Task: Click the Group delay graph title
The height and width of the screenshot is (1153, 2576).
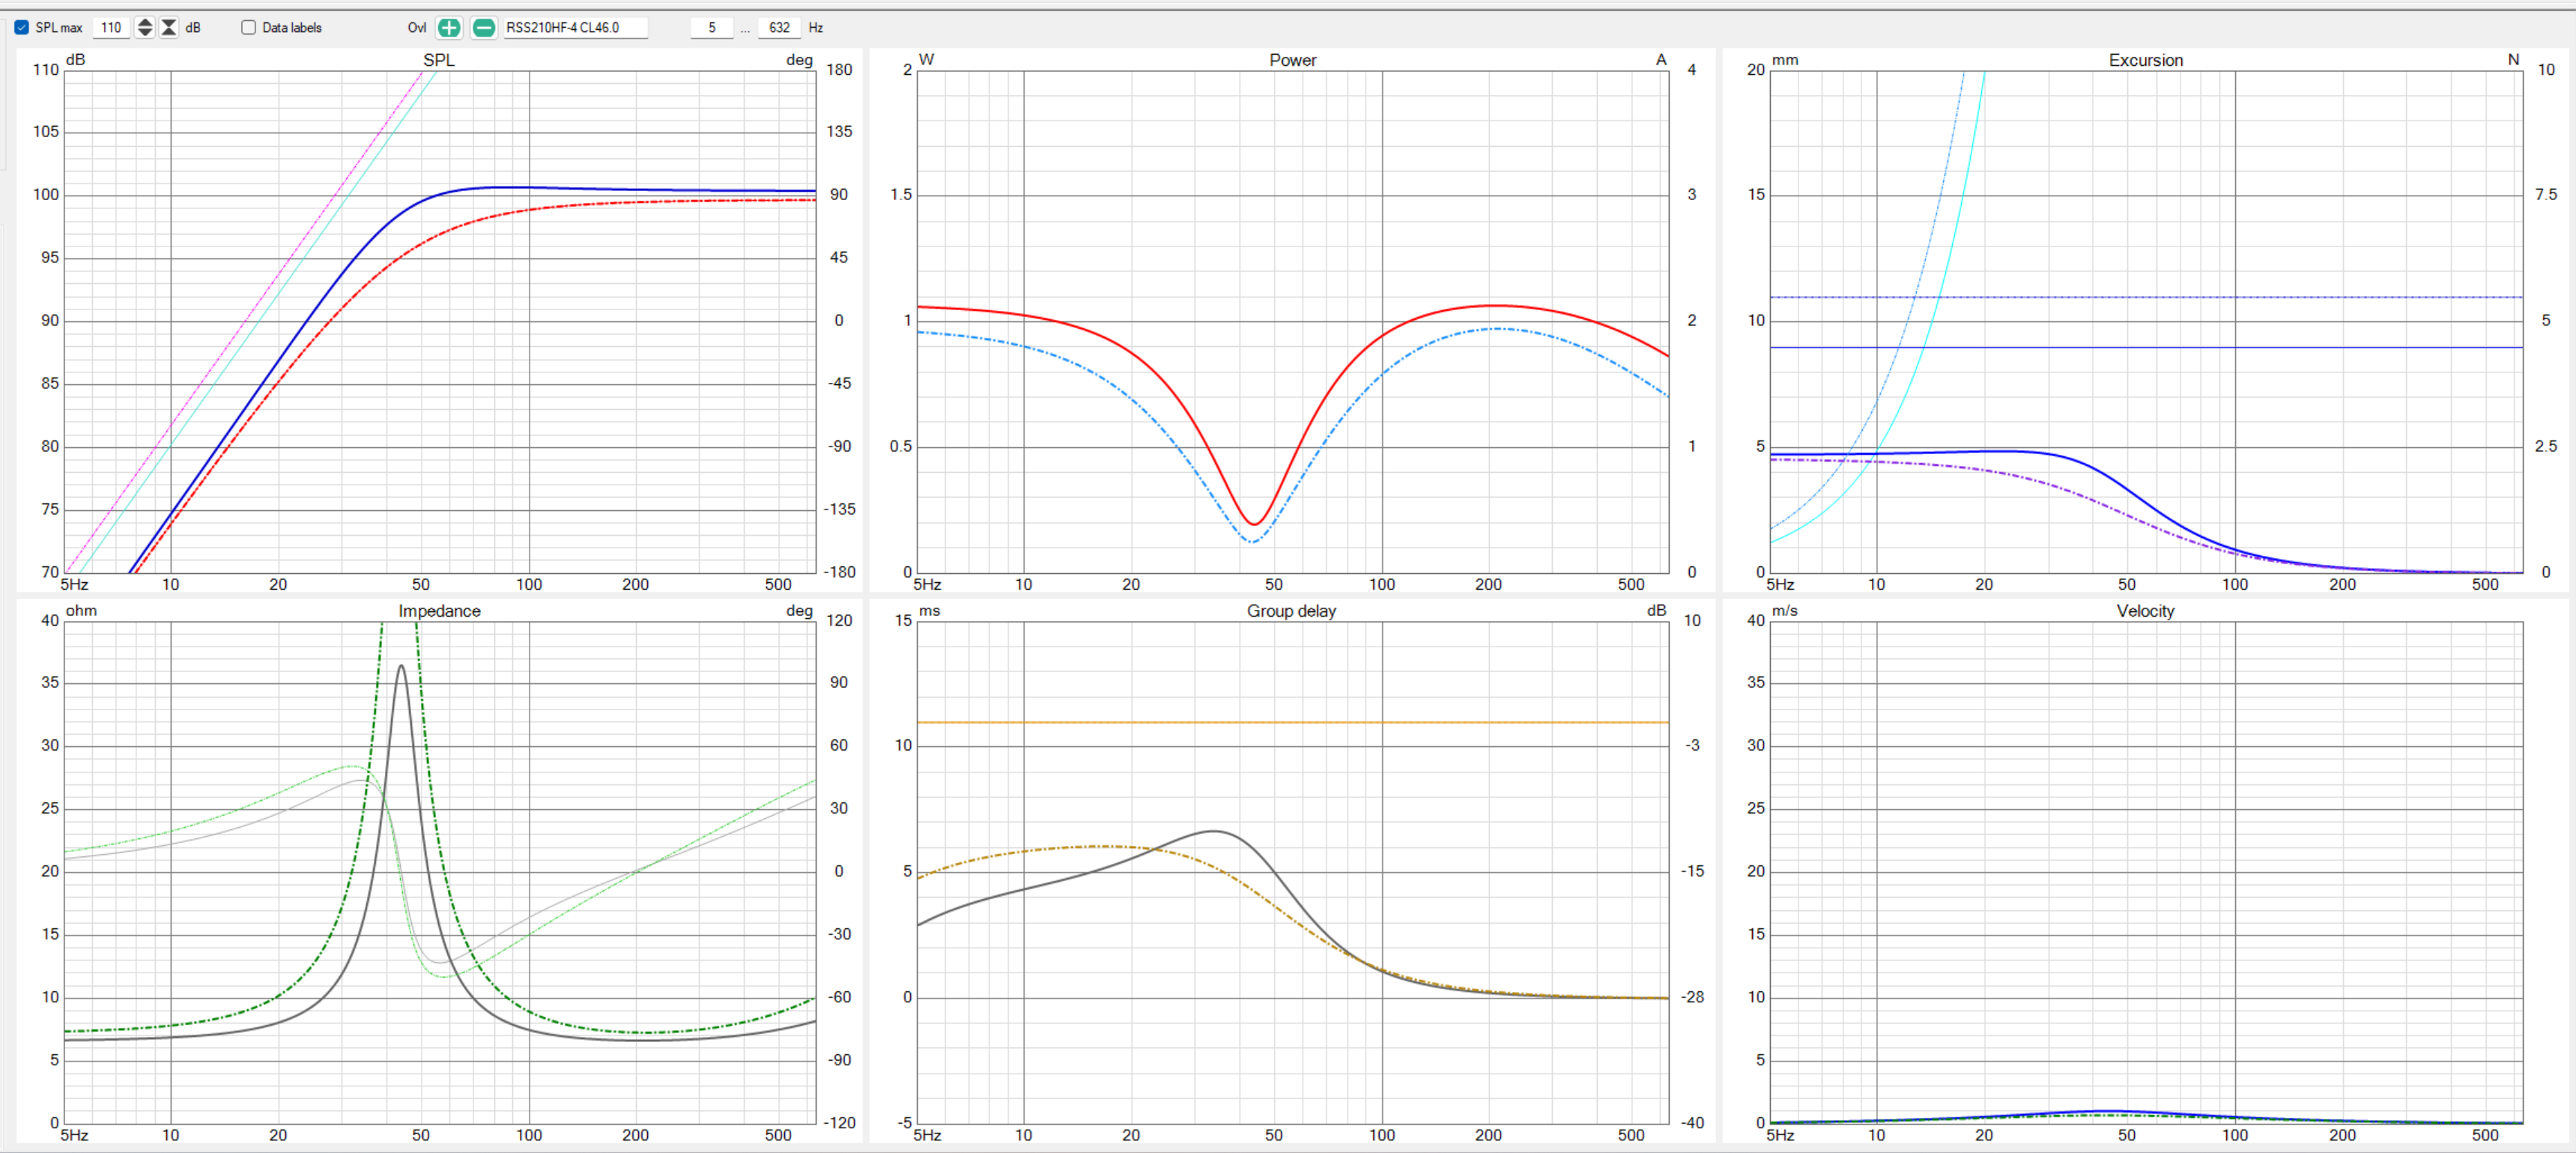Action: point(1291,611)
